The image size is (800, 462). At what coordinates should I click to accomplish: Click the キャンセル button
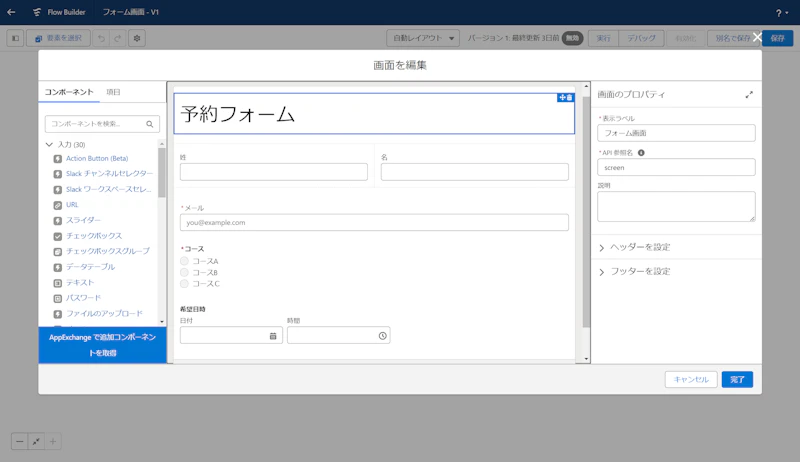click(x=691, y=379)
